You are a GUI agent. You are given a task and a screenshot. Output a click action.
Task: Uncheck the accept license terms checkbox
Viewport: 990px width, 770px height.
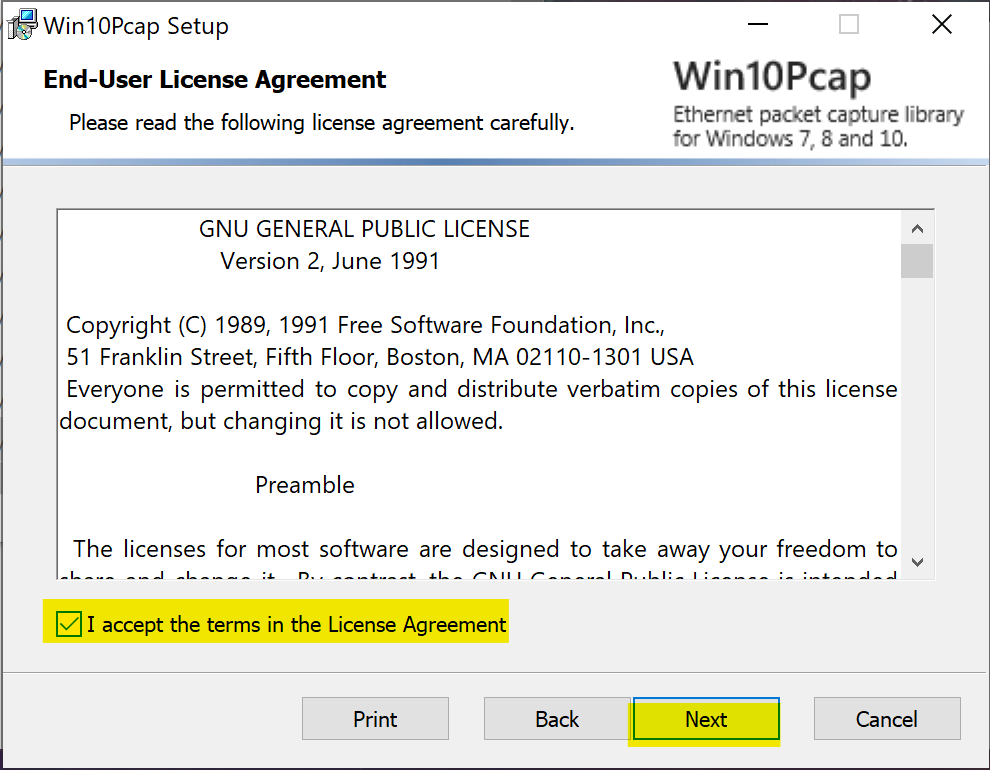(68, 624)
